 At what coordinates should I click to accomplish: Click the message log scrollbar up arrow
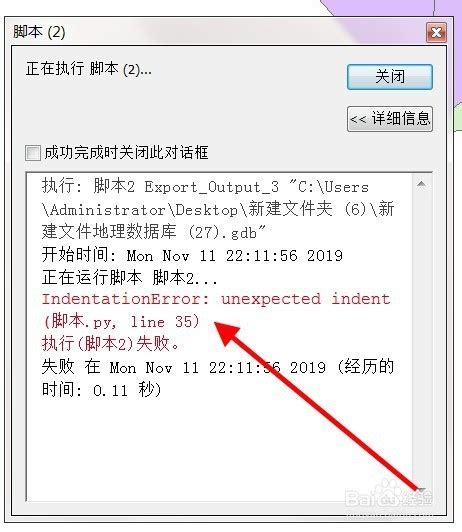[421, 184]
